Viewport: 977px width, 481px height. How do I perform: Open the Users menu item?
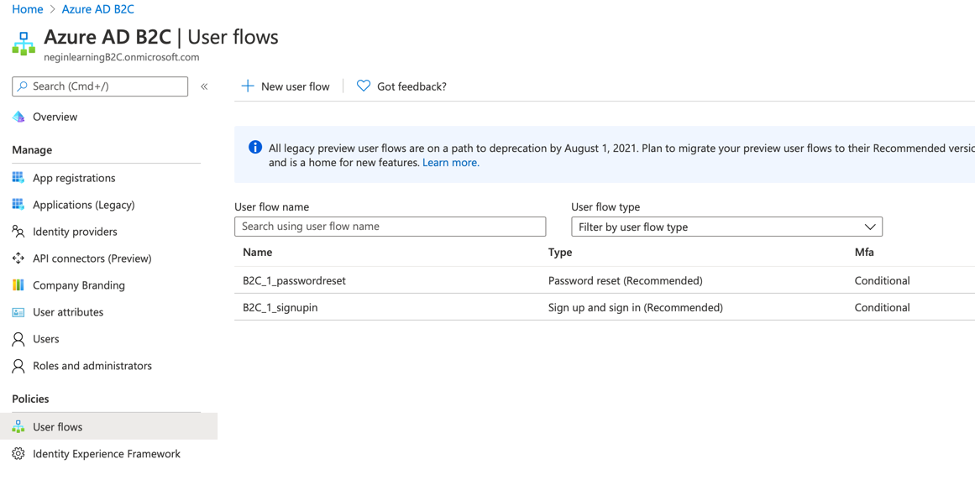pyautogui.click(x=46, y=339)
